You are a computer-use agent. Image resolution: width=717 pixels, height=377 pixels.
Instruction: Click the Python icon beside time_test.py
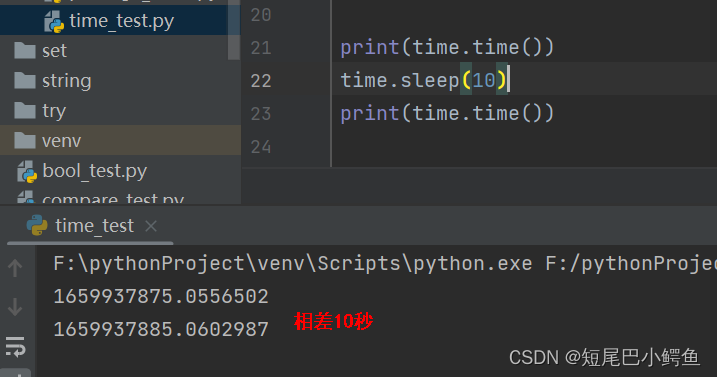point(54,22)
